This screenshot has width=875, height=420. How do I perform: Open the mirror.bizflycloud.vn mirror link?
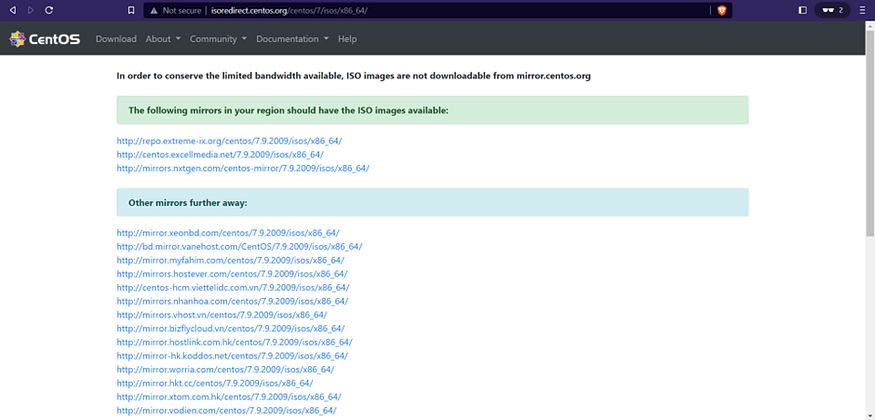coord(230,329)
